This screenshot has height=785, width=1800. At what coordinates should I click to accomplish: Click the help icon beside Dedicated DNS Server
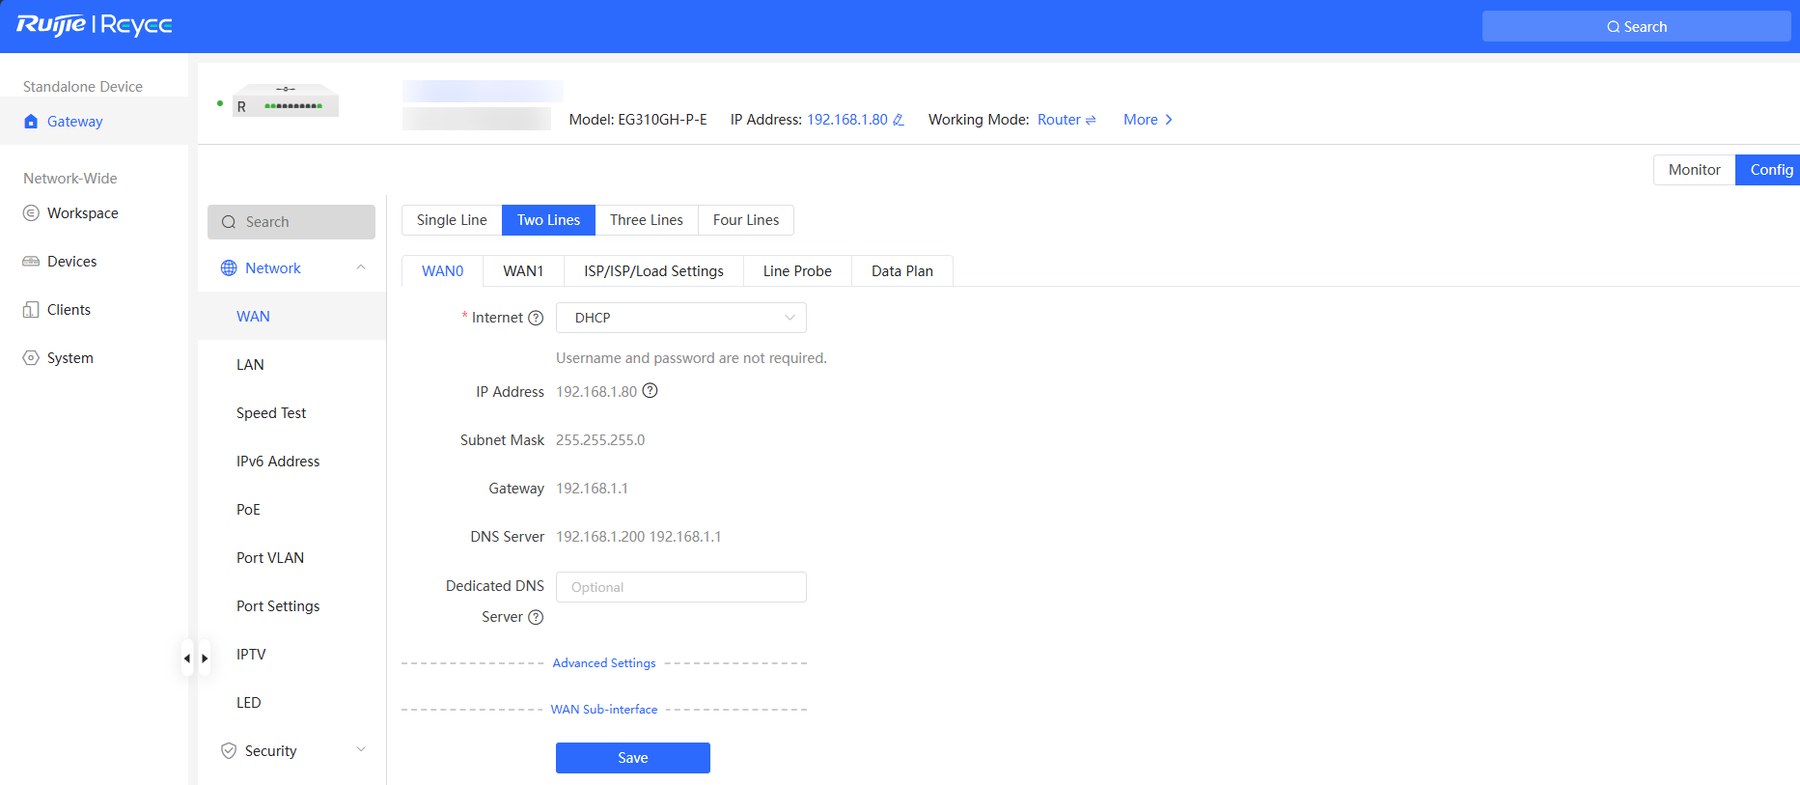coord(535,617)
